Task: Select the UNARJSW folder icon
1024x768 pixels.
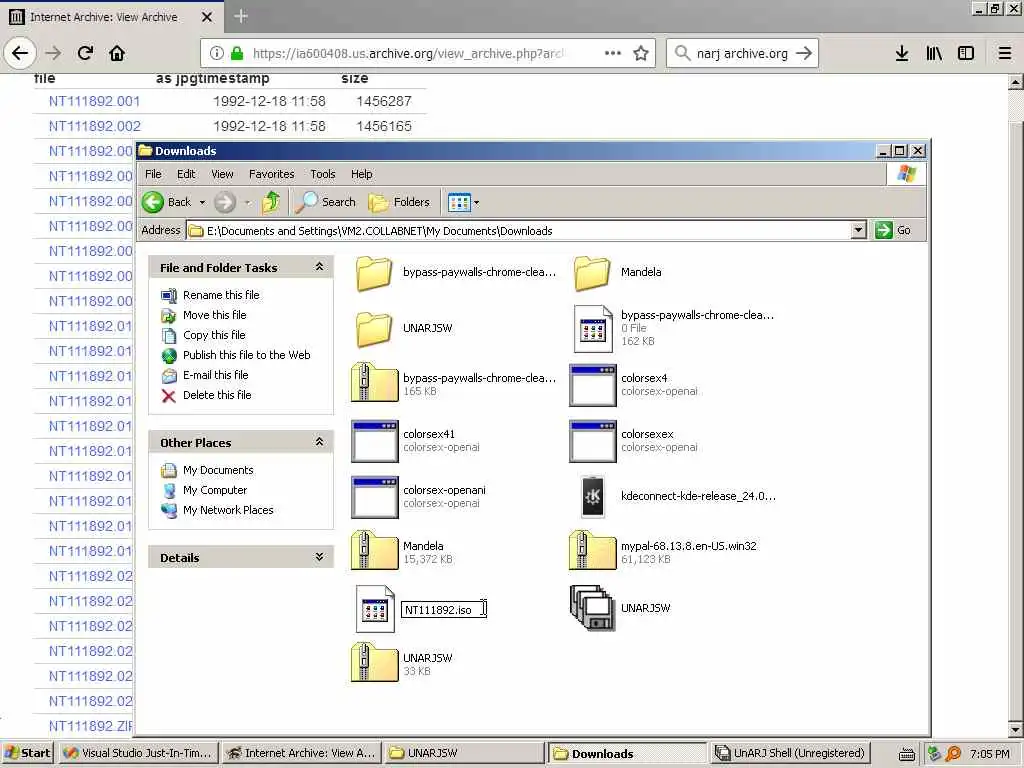Action: coord(374,329)
